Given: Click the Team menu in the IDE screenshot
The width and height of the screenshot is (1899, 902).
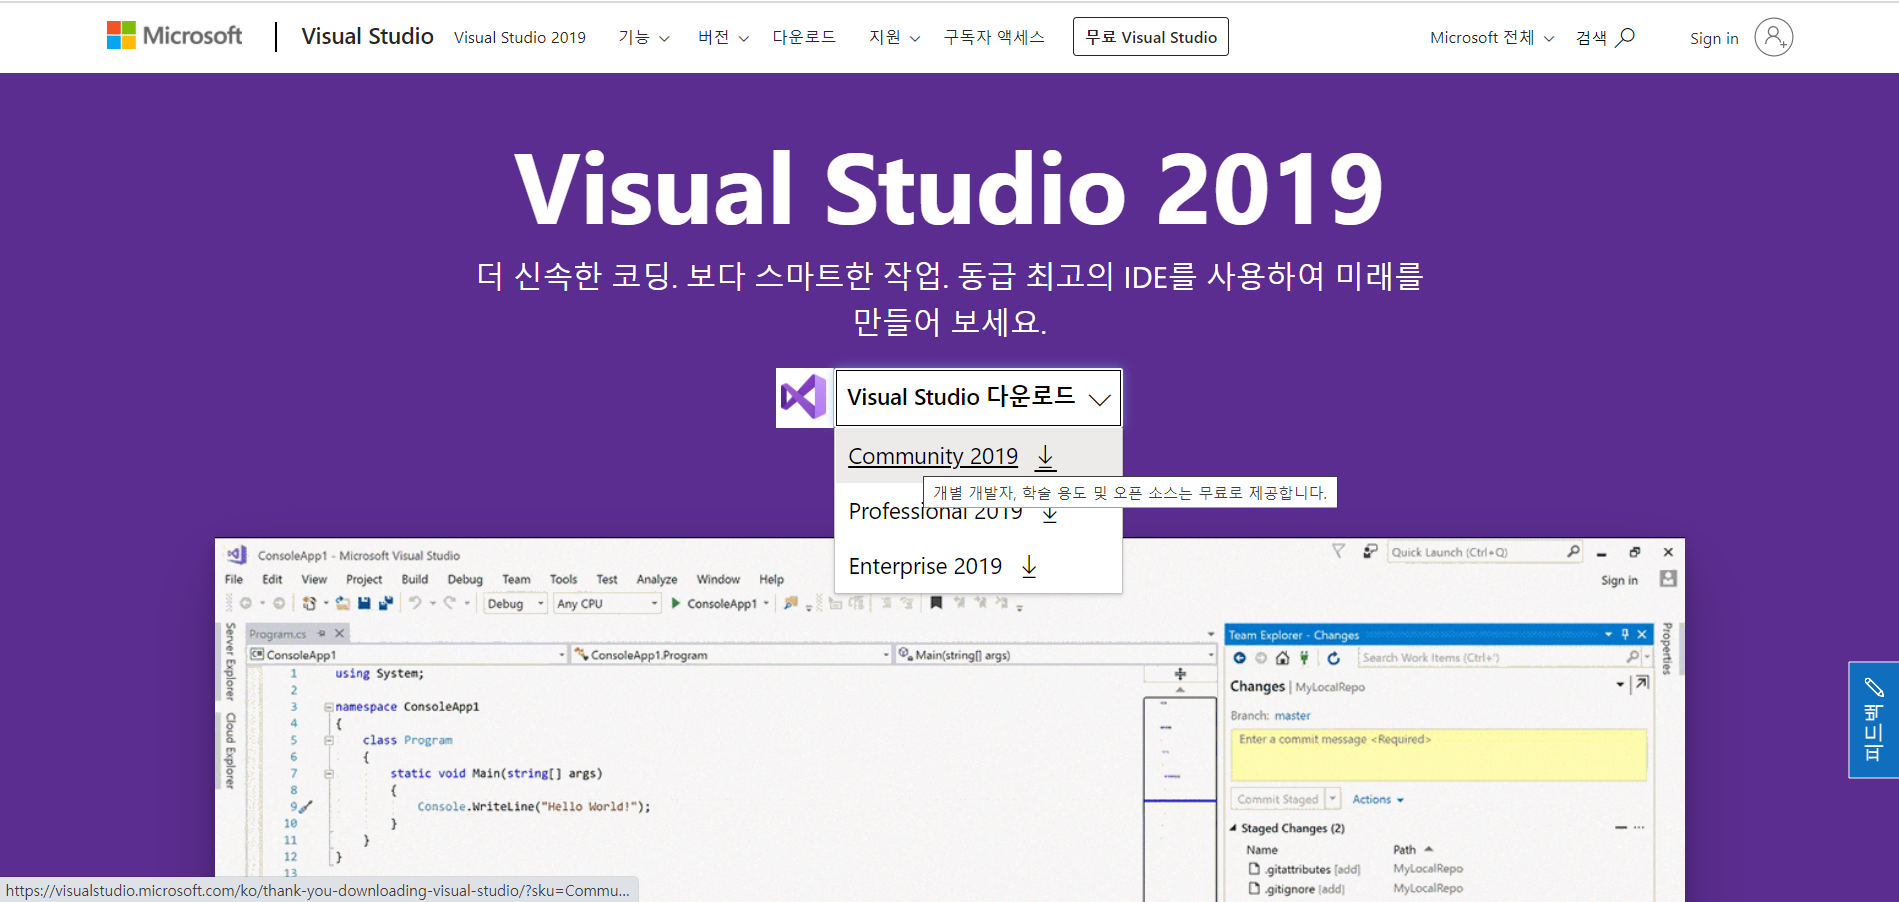Looking at the screenshot, I should (x=516, y=579).
